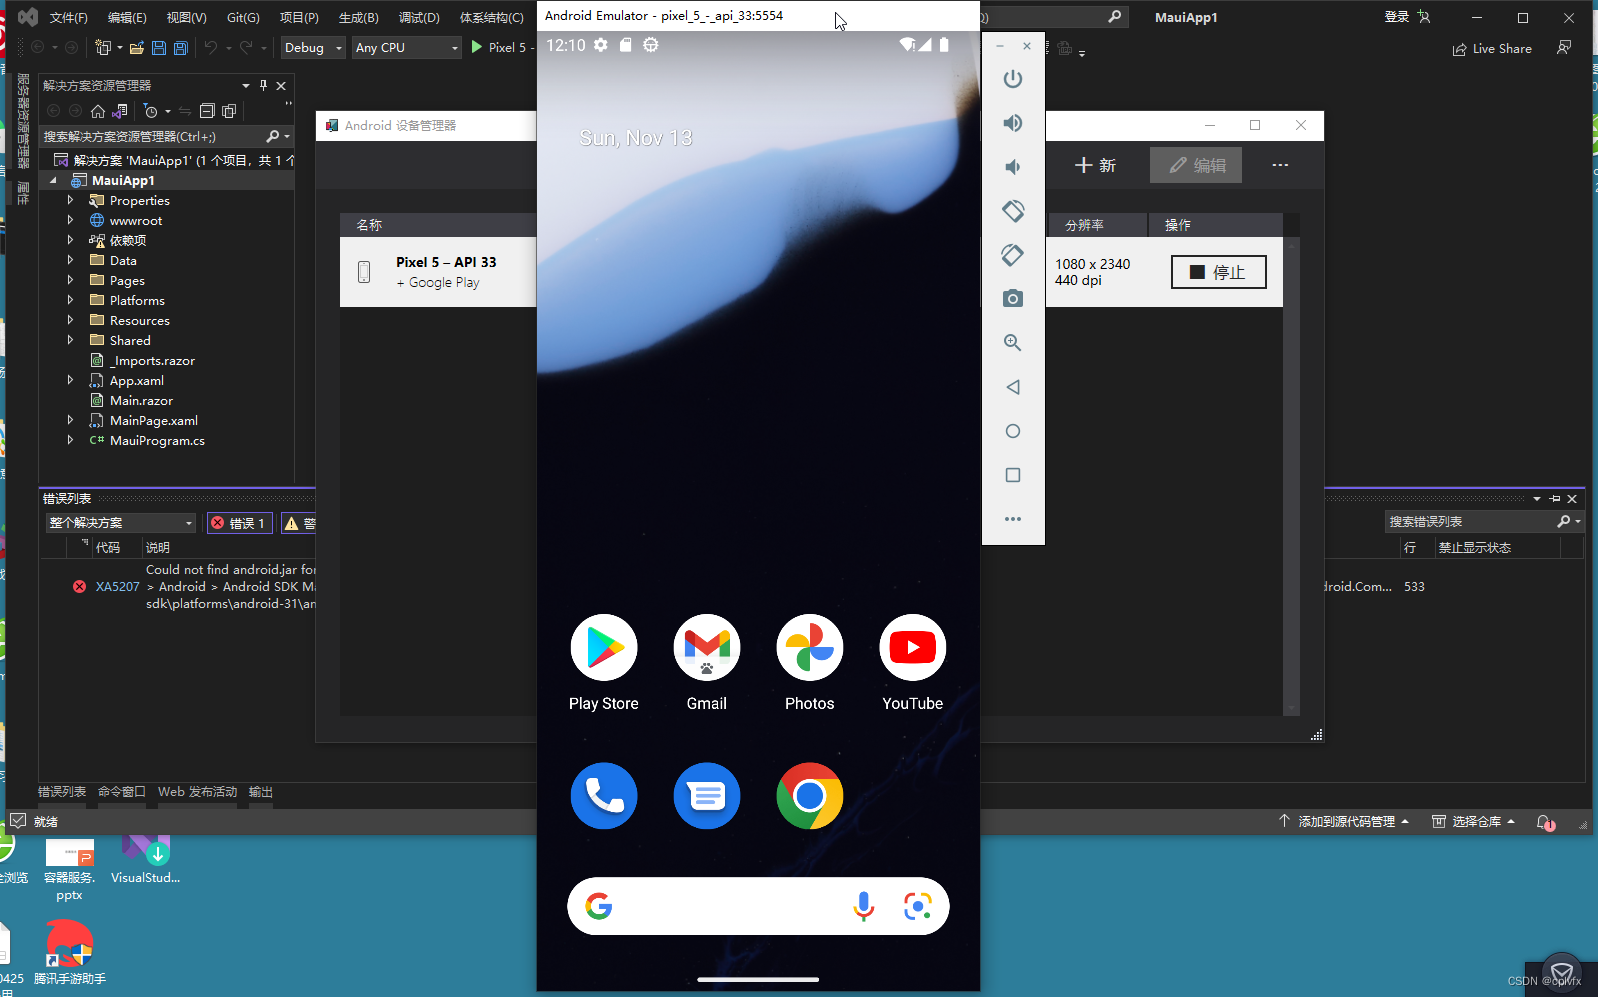Toggle the warnings filter in error list
The height and width of the screenshot is (997, 1598).
[x=299, y=523]
